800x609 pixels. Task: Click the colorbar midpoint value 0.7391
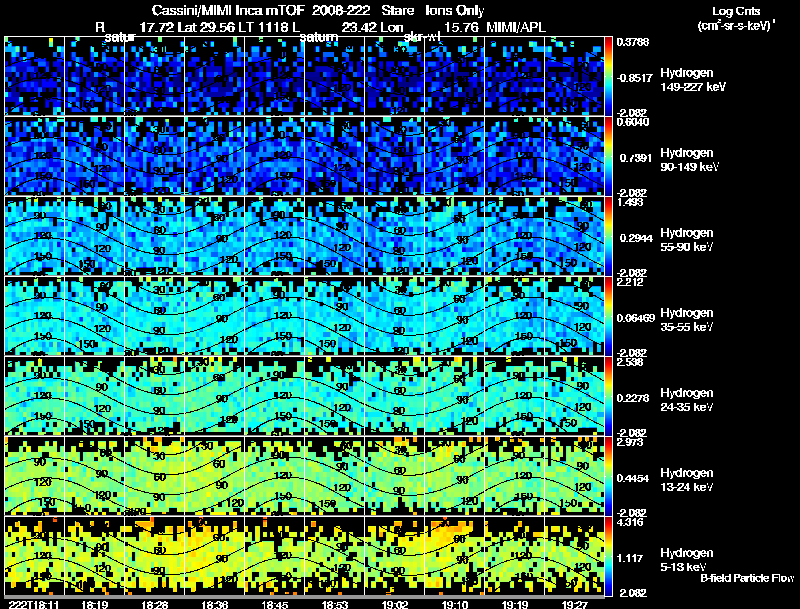point(636,158)
